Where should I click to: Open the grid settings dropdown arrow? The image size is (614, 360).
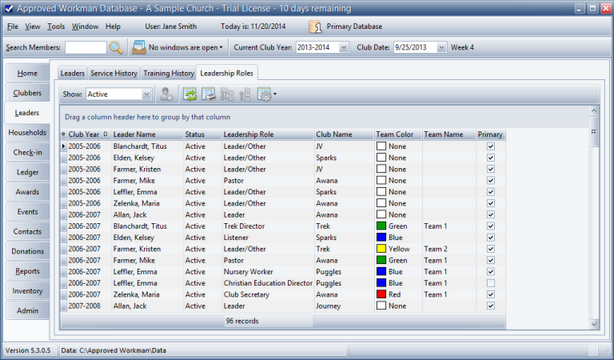(275, 94)
